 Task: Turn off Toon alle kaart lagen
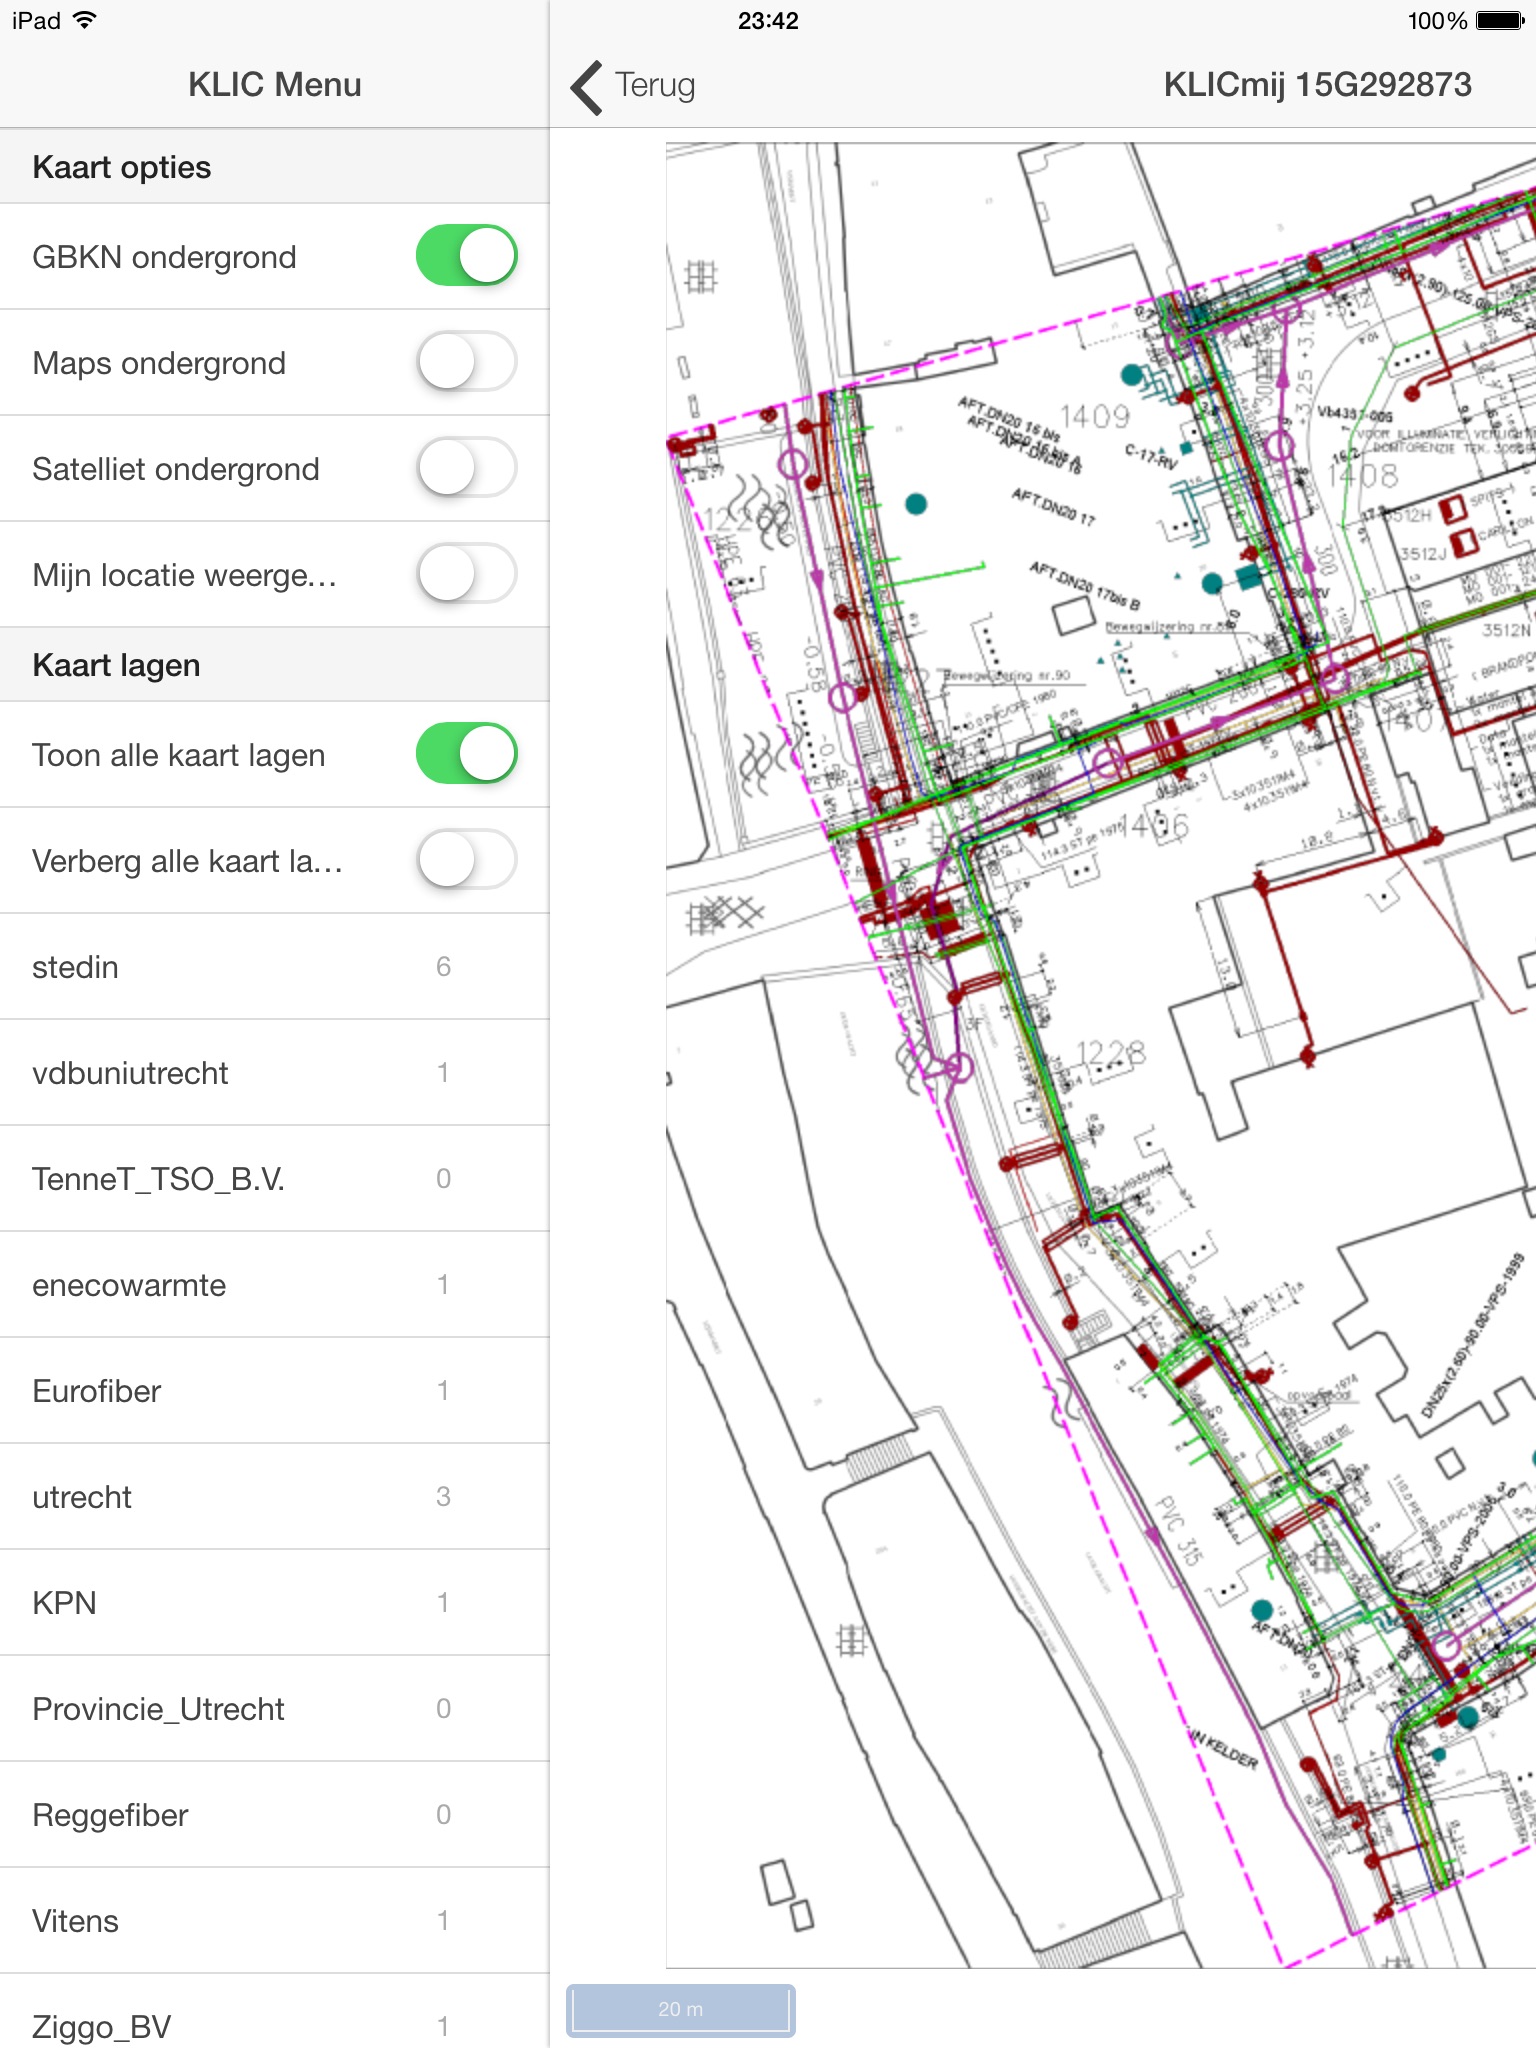tap(466, 754)
